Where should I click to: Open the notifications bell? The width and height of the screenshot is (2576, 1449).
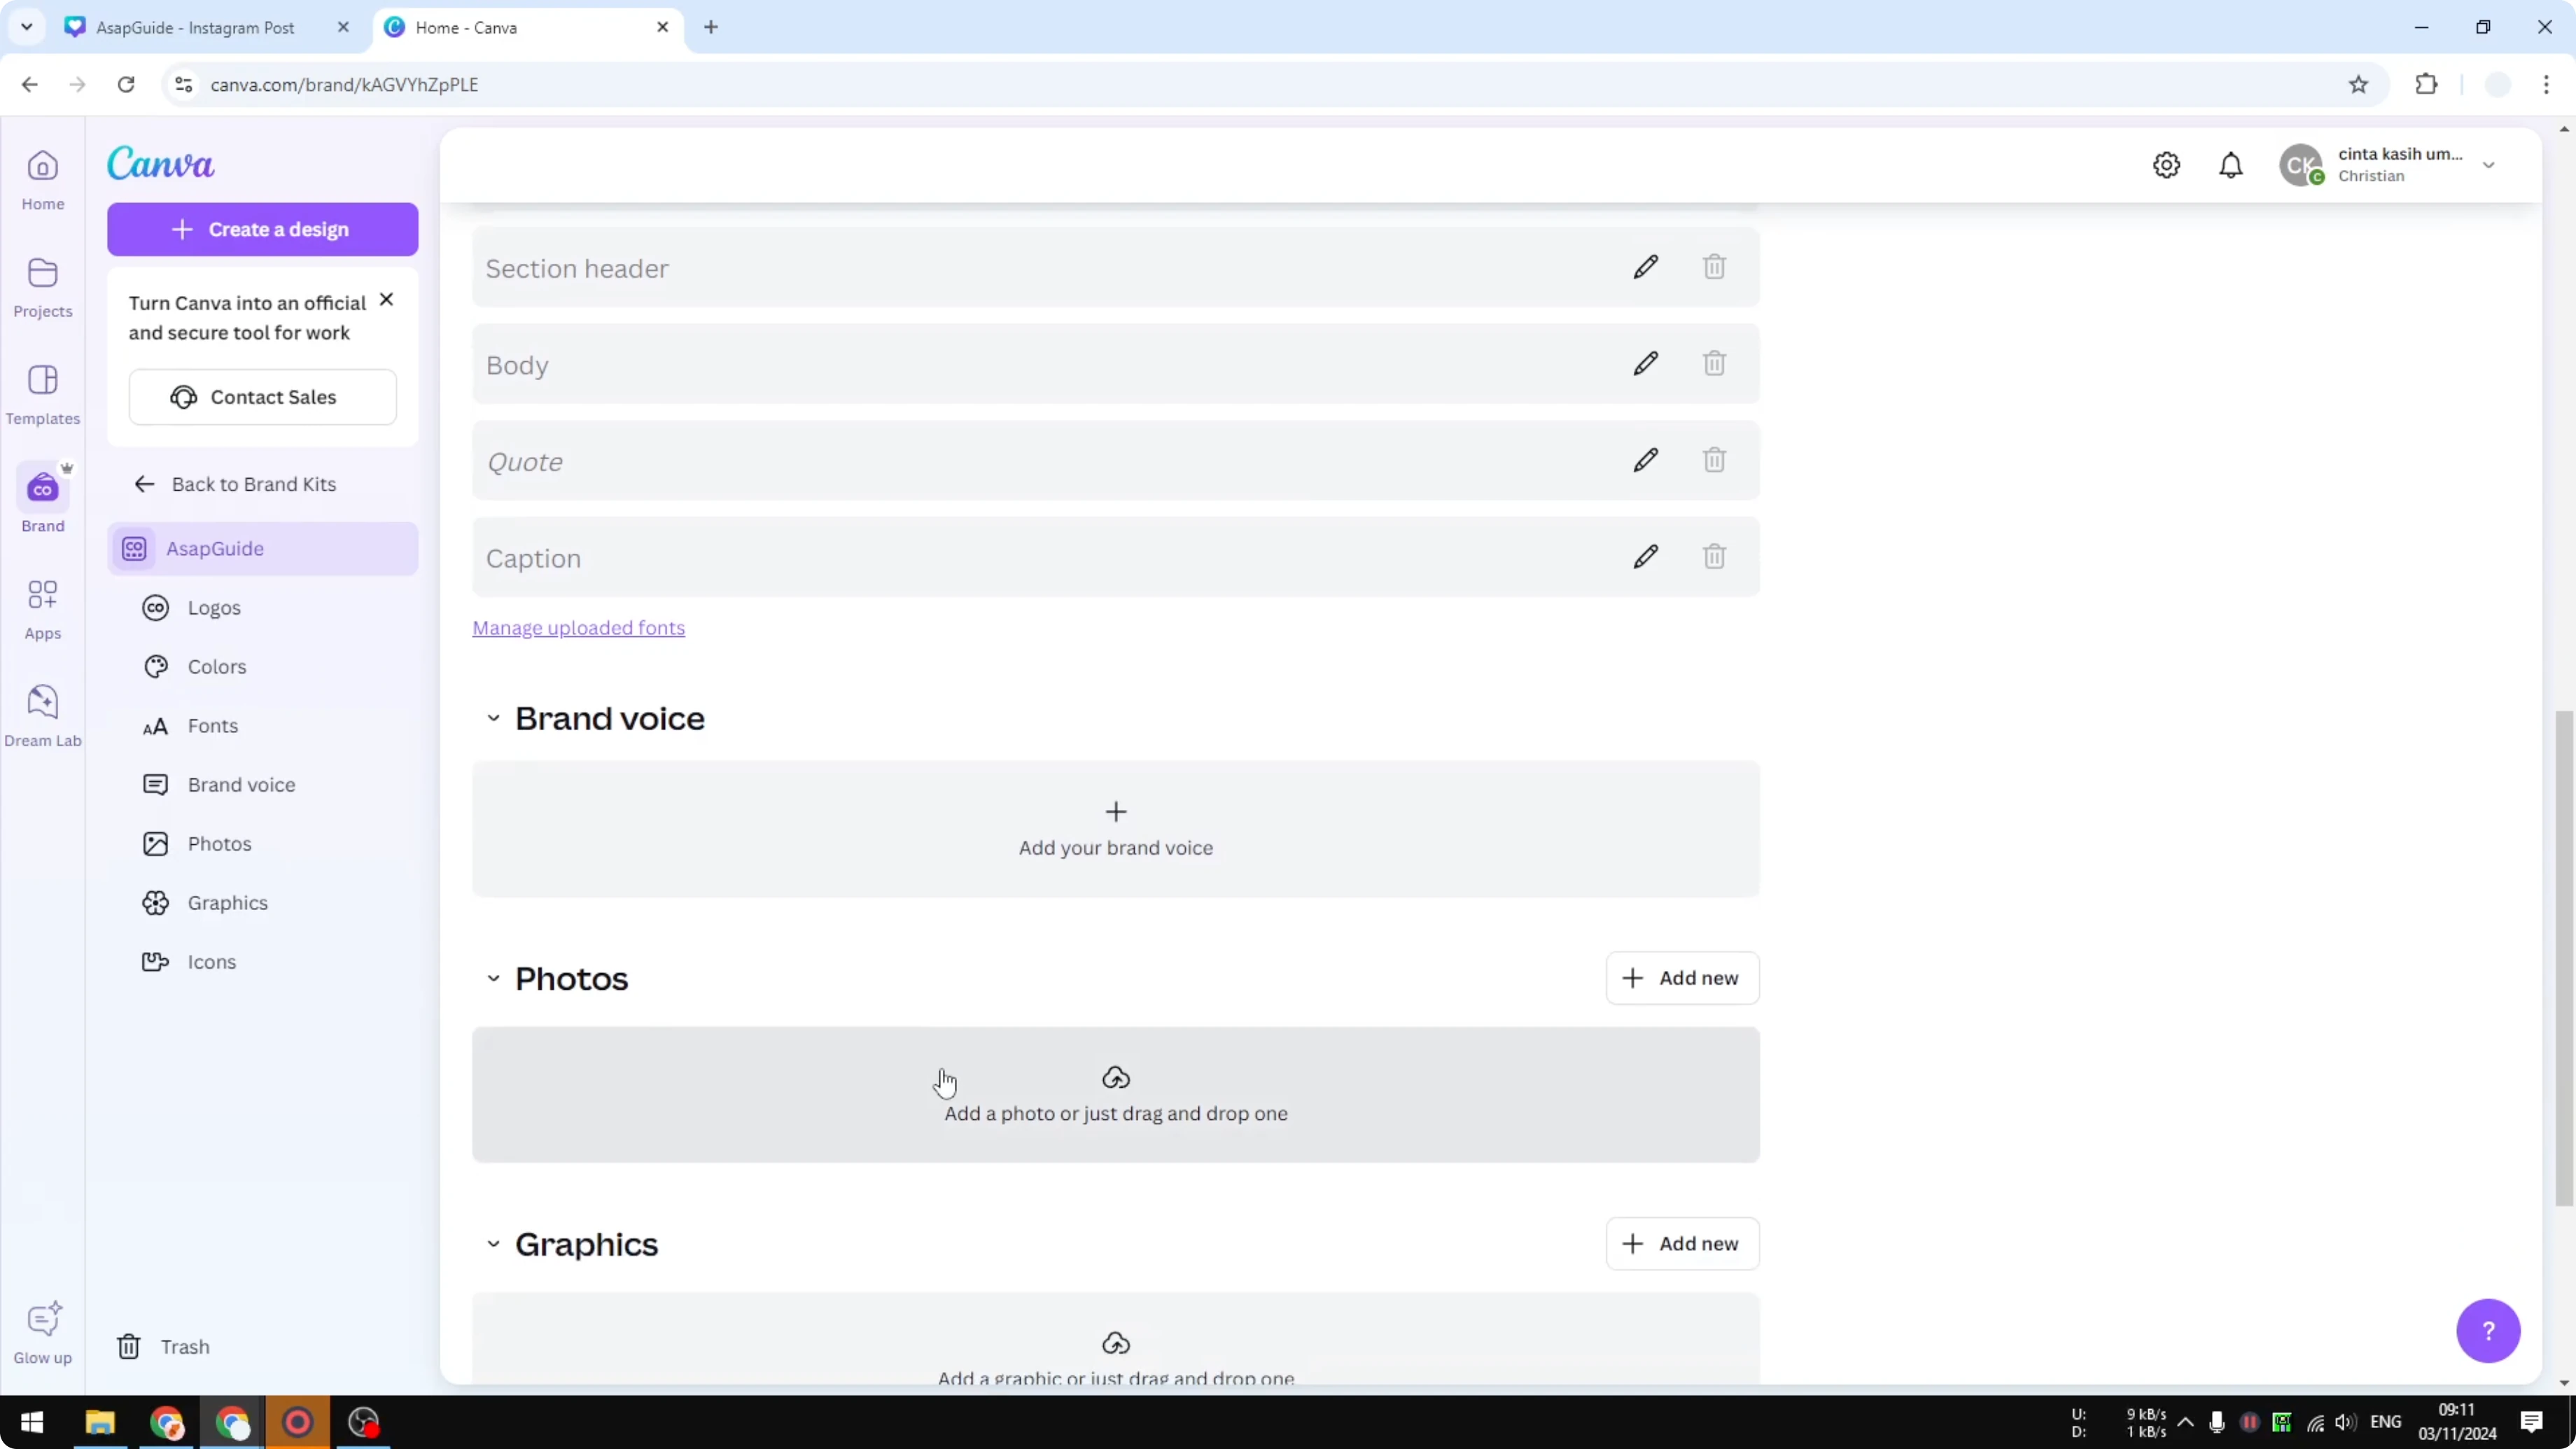2231,165
